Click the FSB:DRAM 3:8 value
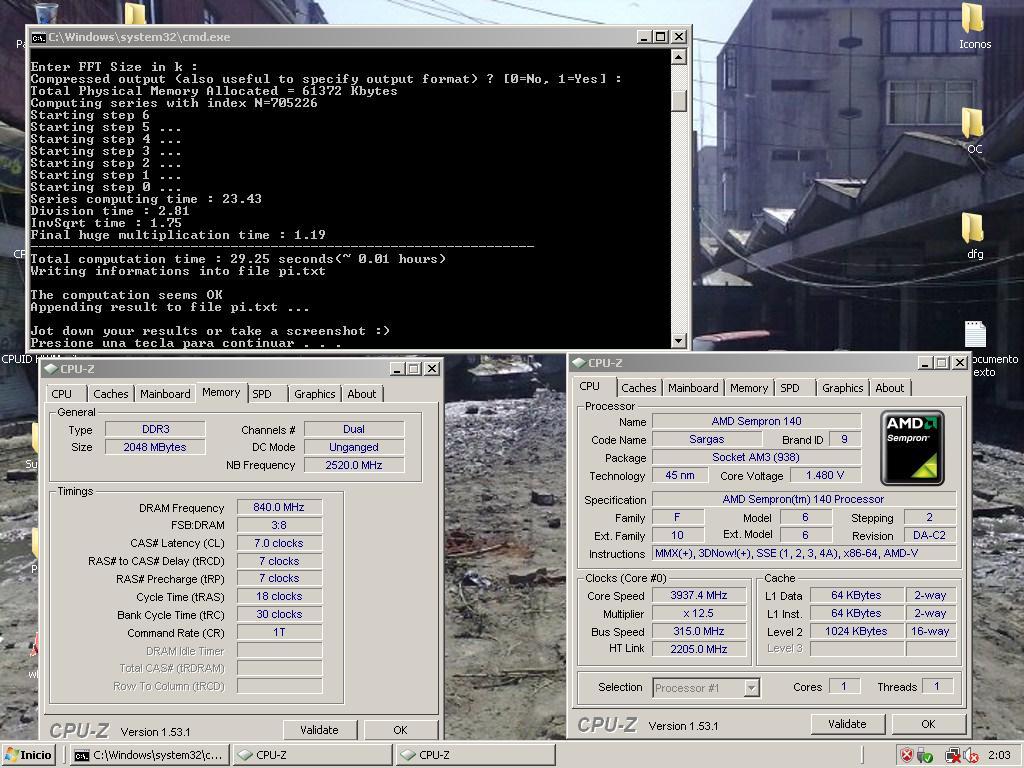Image resolution: width=1024 pixels, height=768 pixels. (279, 525)
